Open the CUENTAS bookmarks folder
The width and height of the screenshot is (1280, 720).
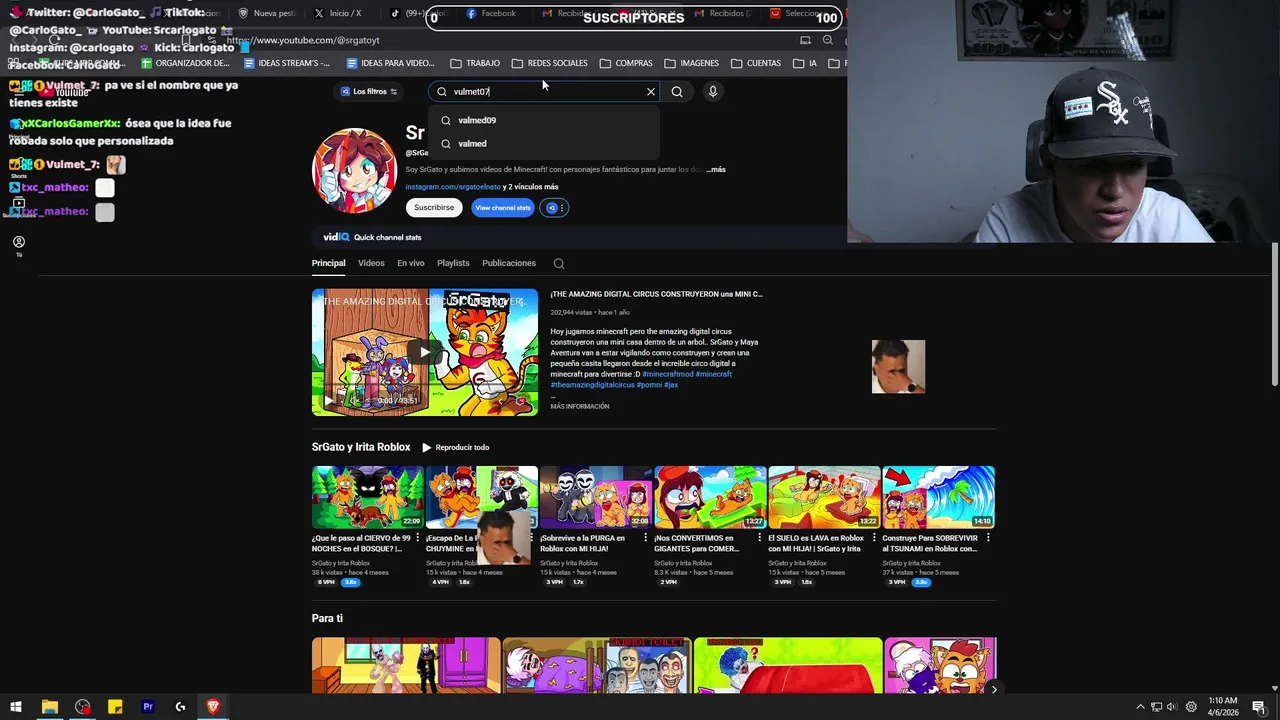click(x=756, y=63)
